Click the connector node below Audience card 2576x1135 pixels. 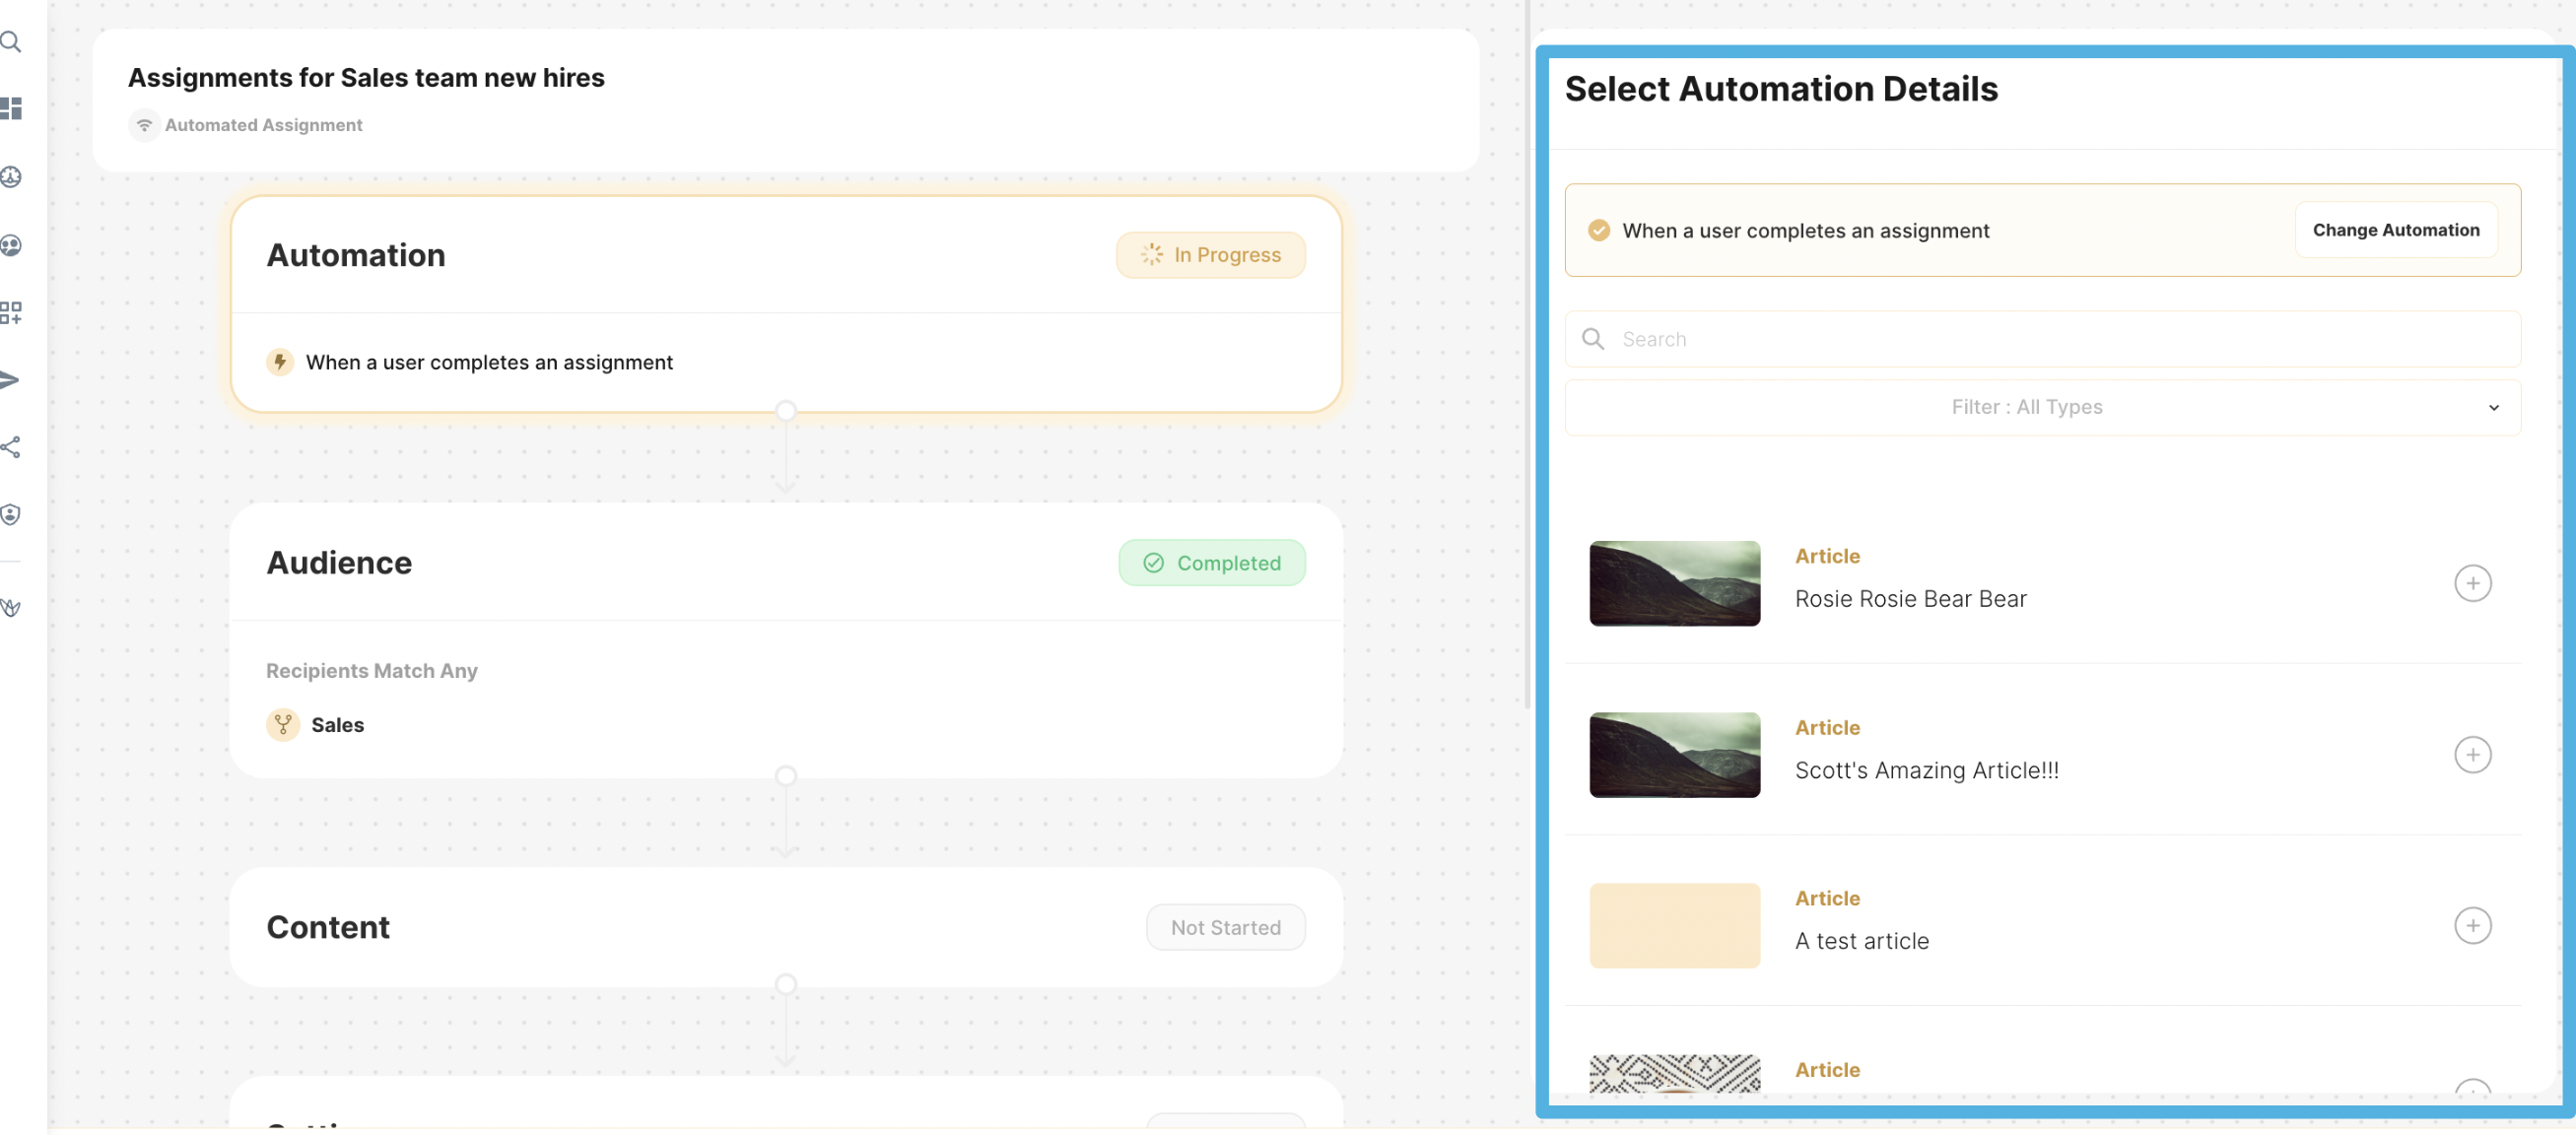tap(786, 776)
